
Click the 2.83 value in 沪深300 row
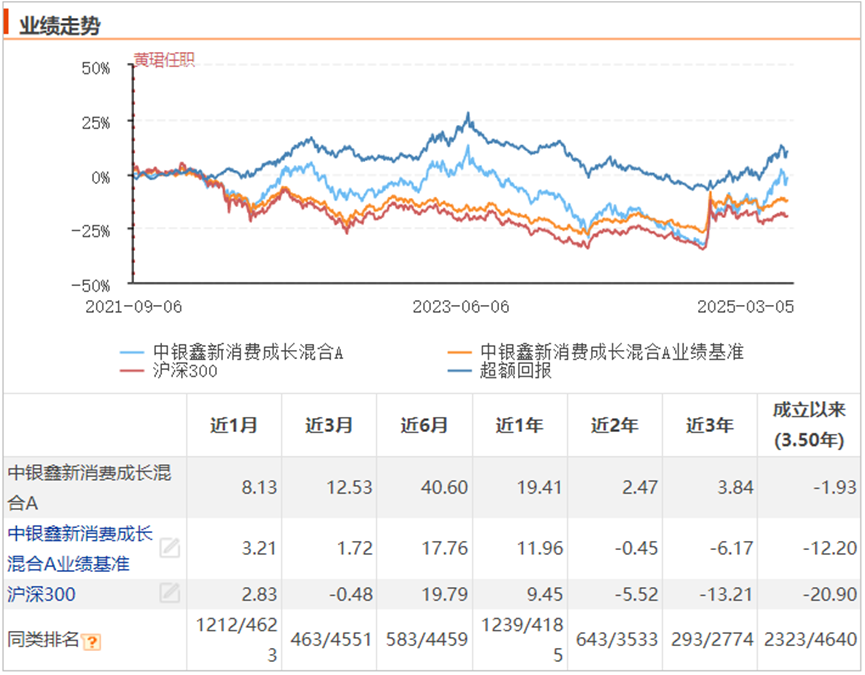(x=259, y=594)
